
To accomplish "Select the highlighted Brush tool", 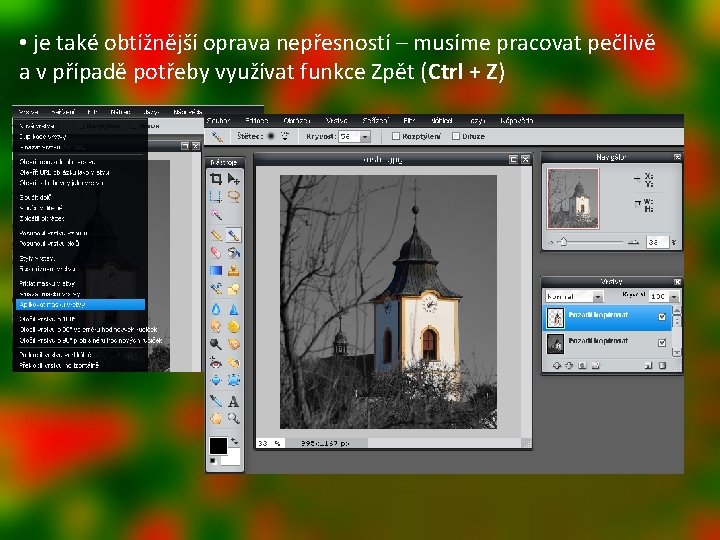I will 234,235.
